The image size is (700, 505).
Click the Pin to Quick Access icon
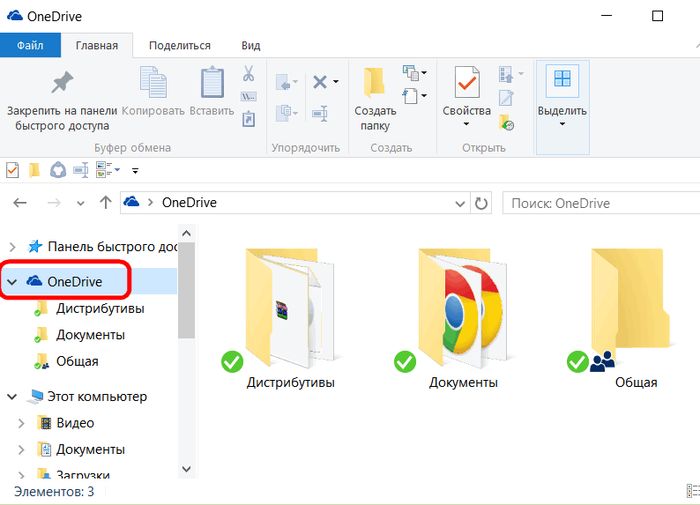(x=62, y=83)
